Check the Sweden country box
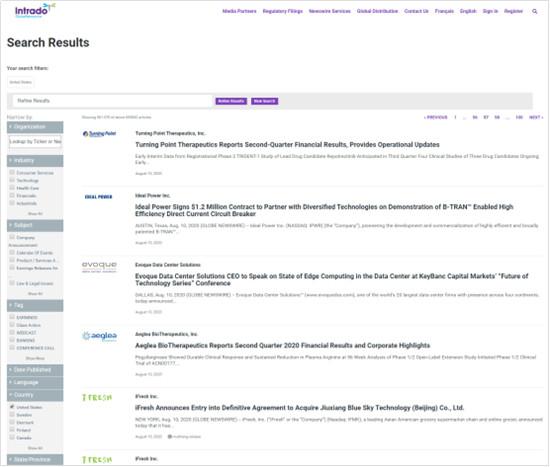 click(12, 414)
